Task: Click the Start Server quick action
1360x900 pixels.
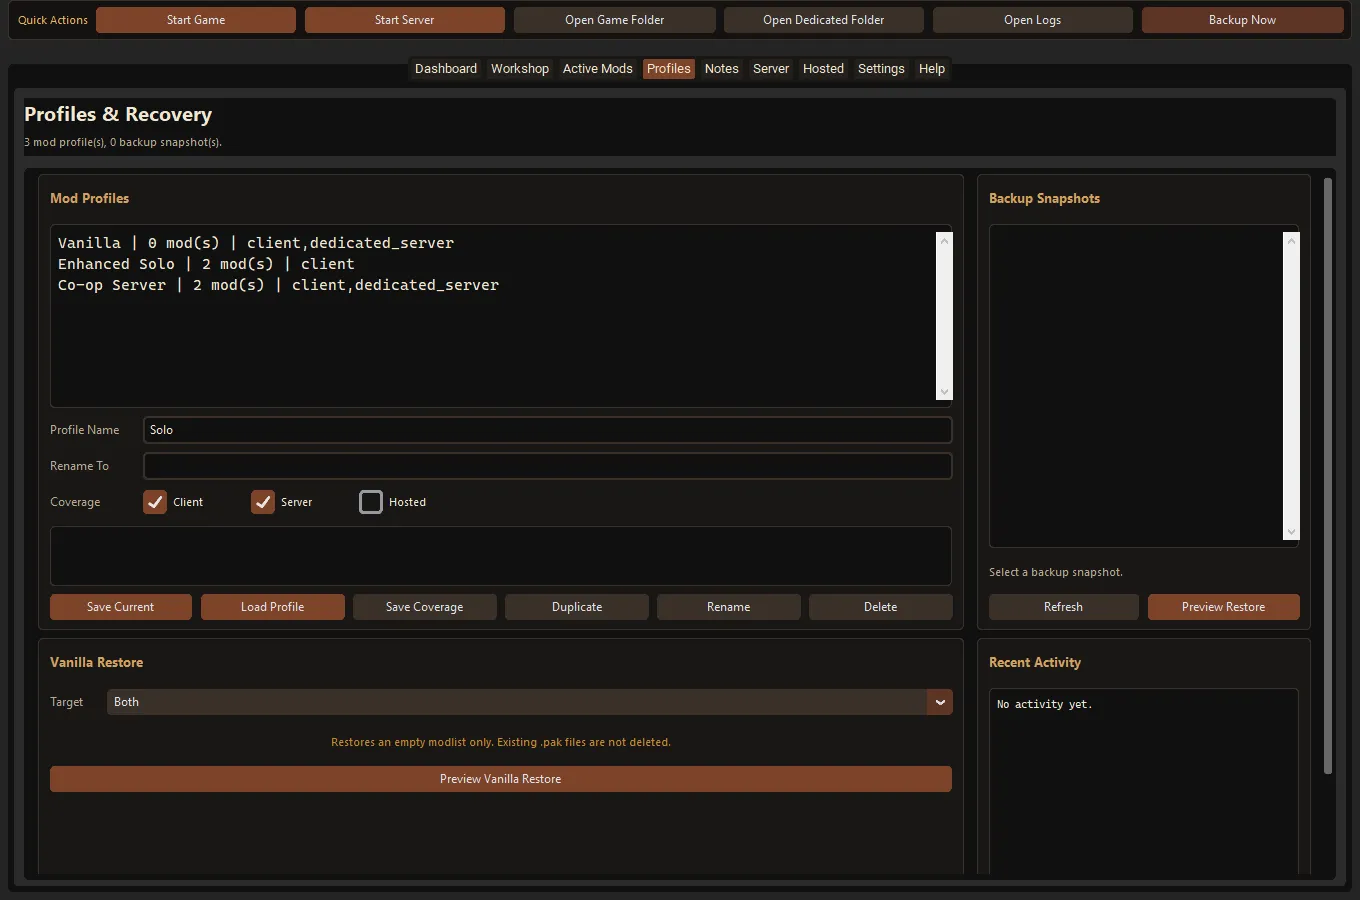Action: [x=405, y=20]
